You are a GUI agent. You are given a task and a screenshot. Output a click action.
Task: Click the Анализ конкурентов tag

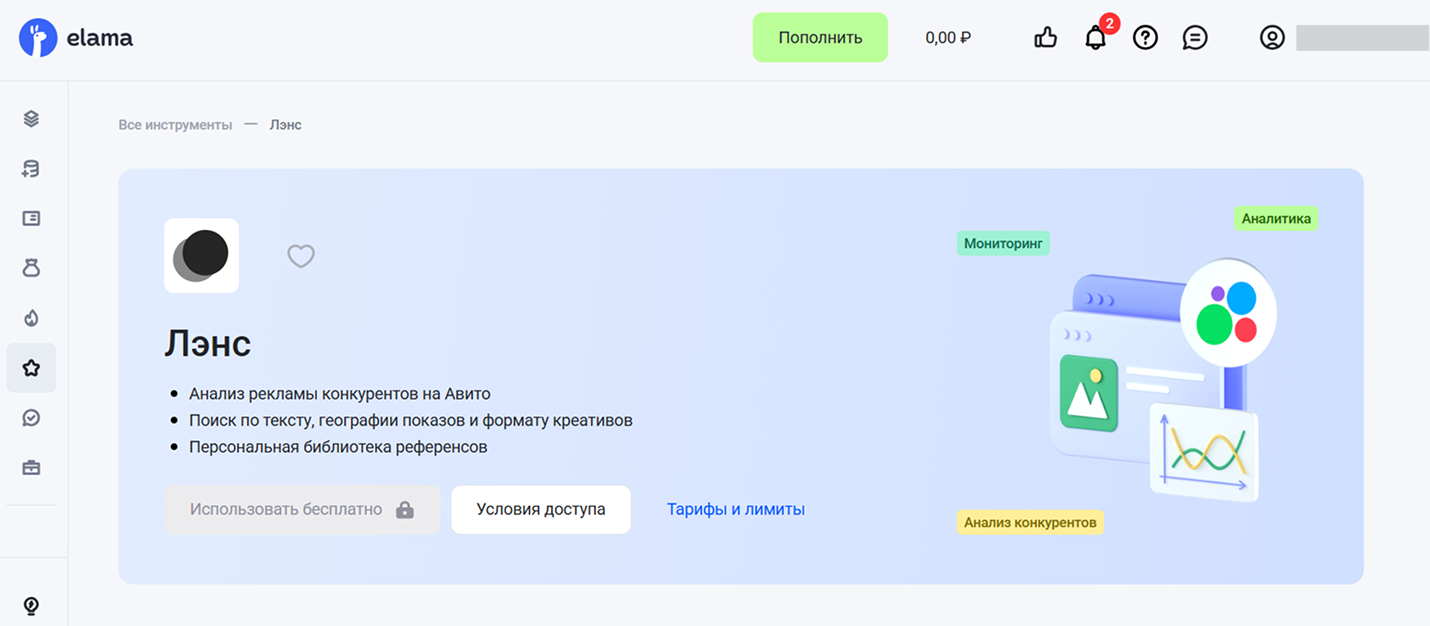click(1030, 522)
